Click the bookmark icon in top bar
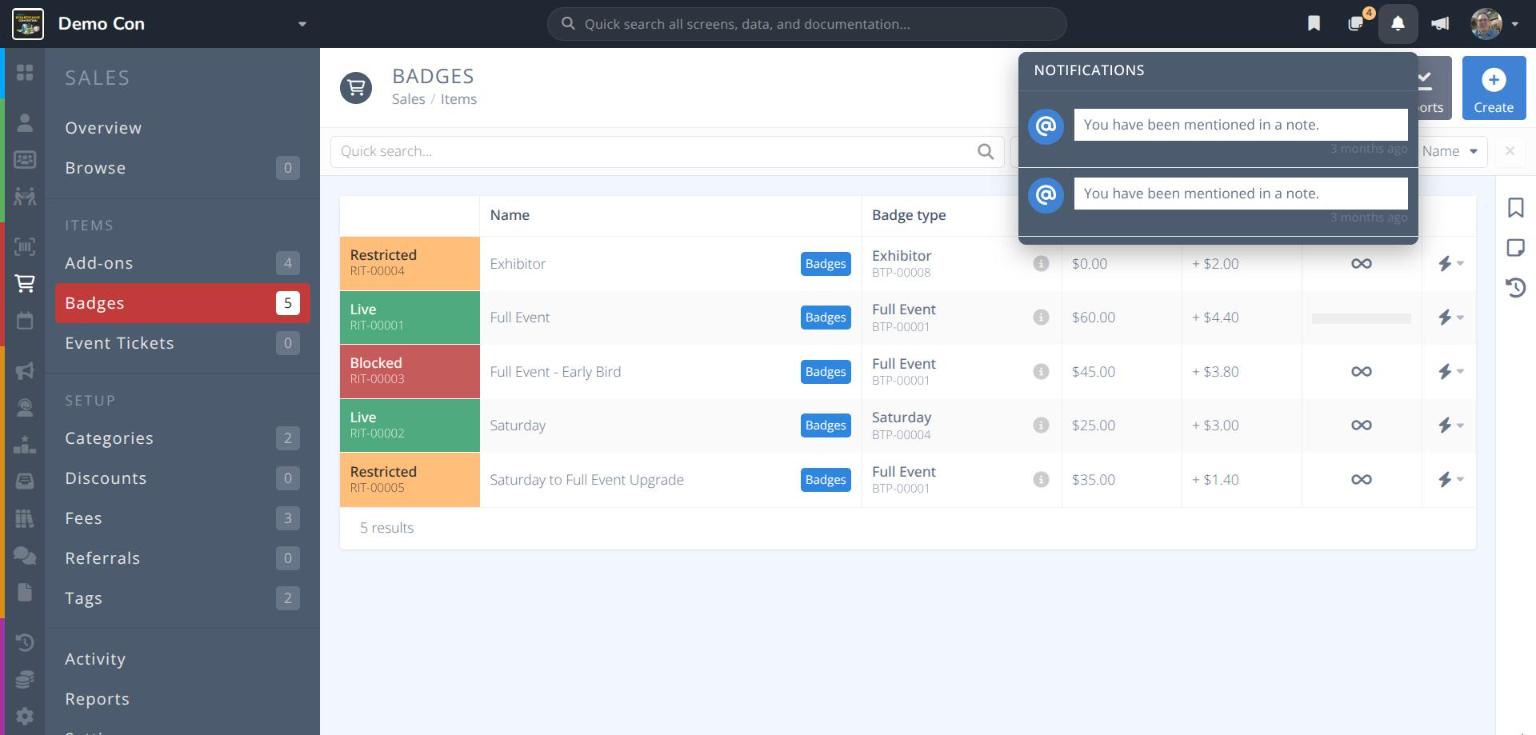The image size is (1536, 735). tap(1314, 23)
